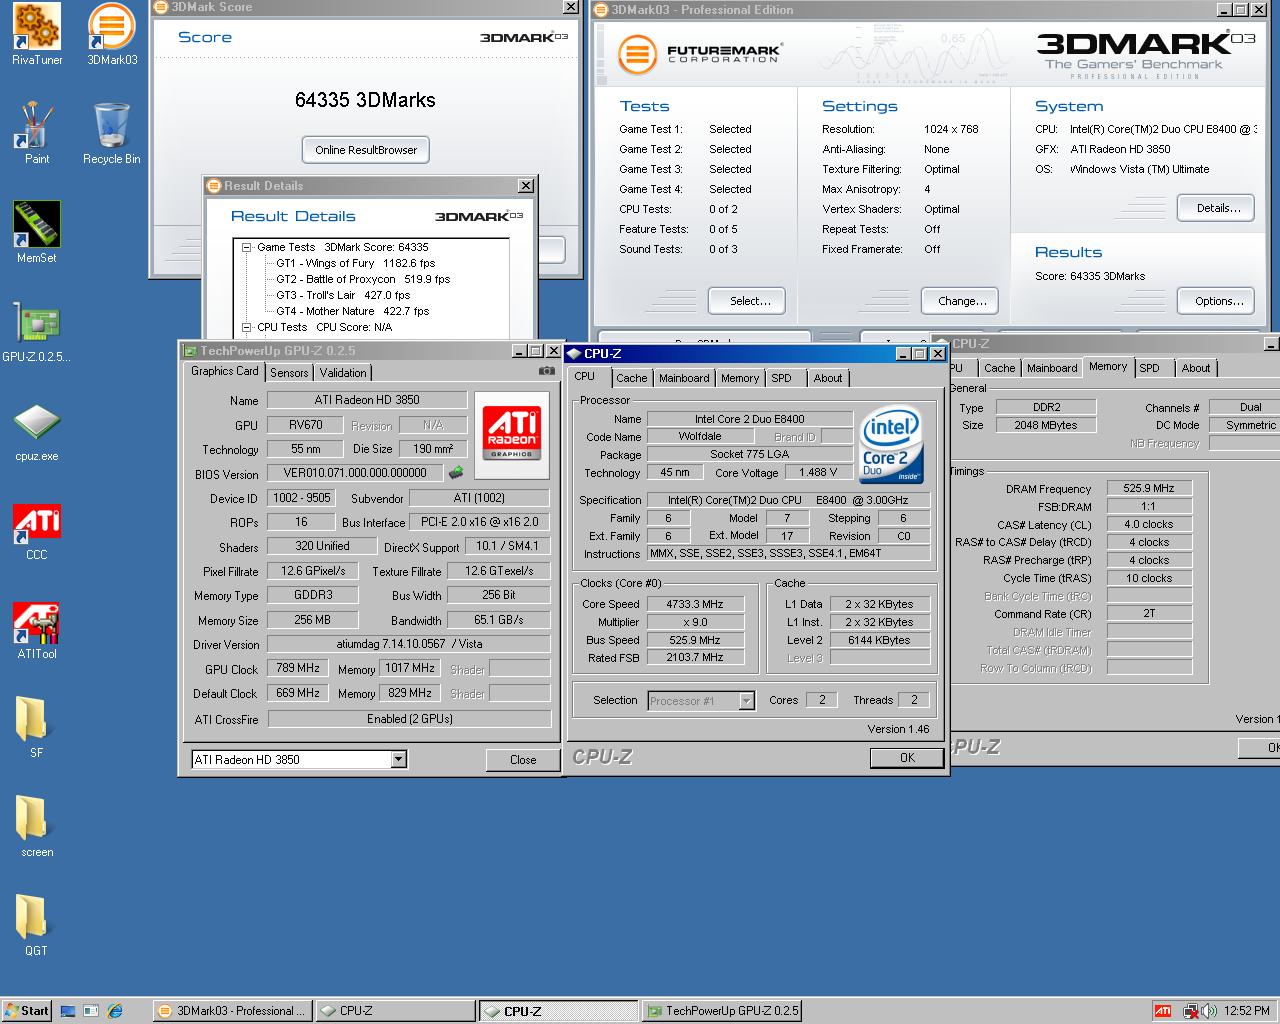Open the Cache tab in front CPU-Z

pos(631,378)
